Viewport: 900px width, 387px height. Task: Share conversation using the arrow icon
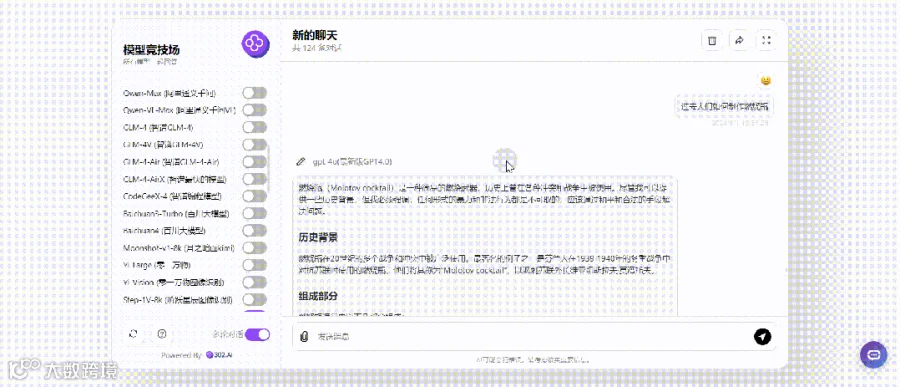click(739, 40)
